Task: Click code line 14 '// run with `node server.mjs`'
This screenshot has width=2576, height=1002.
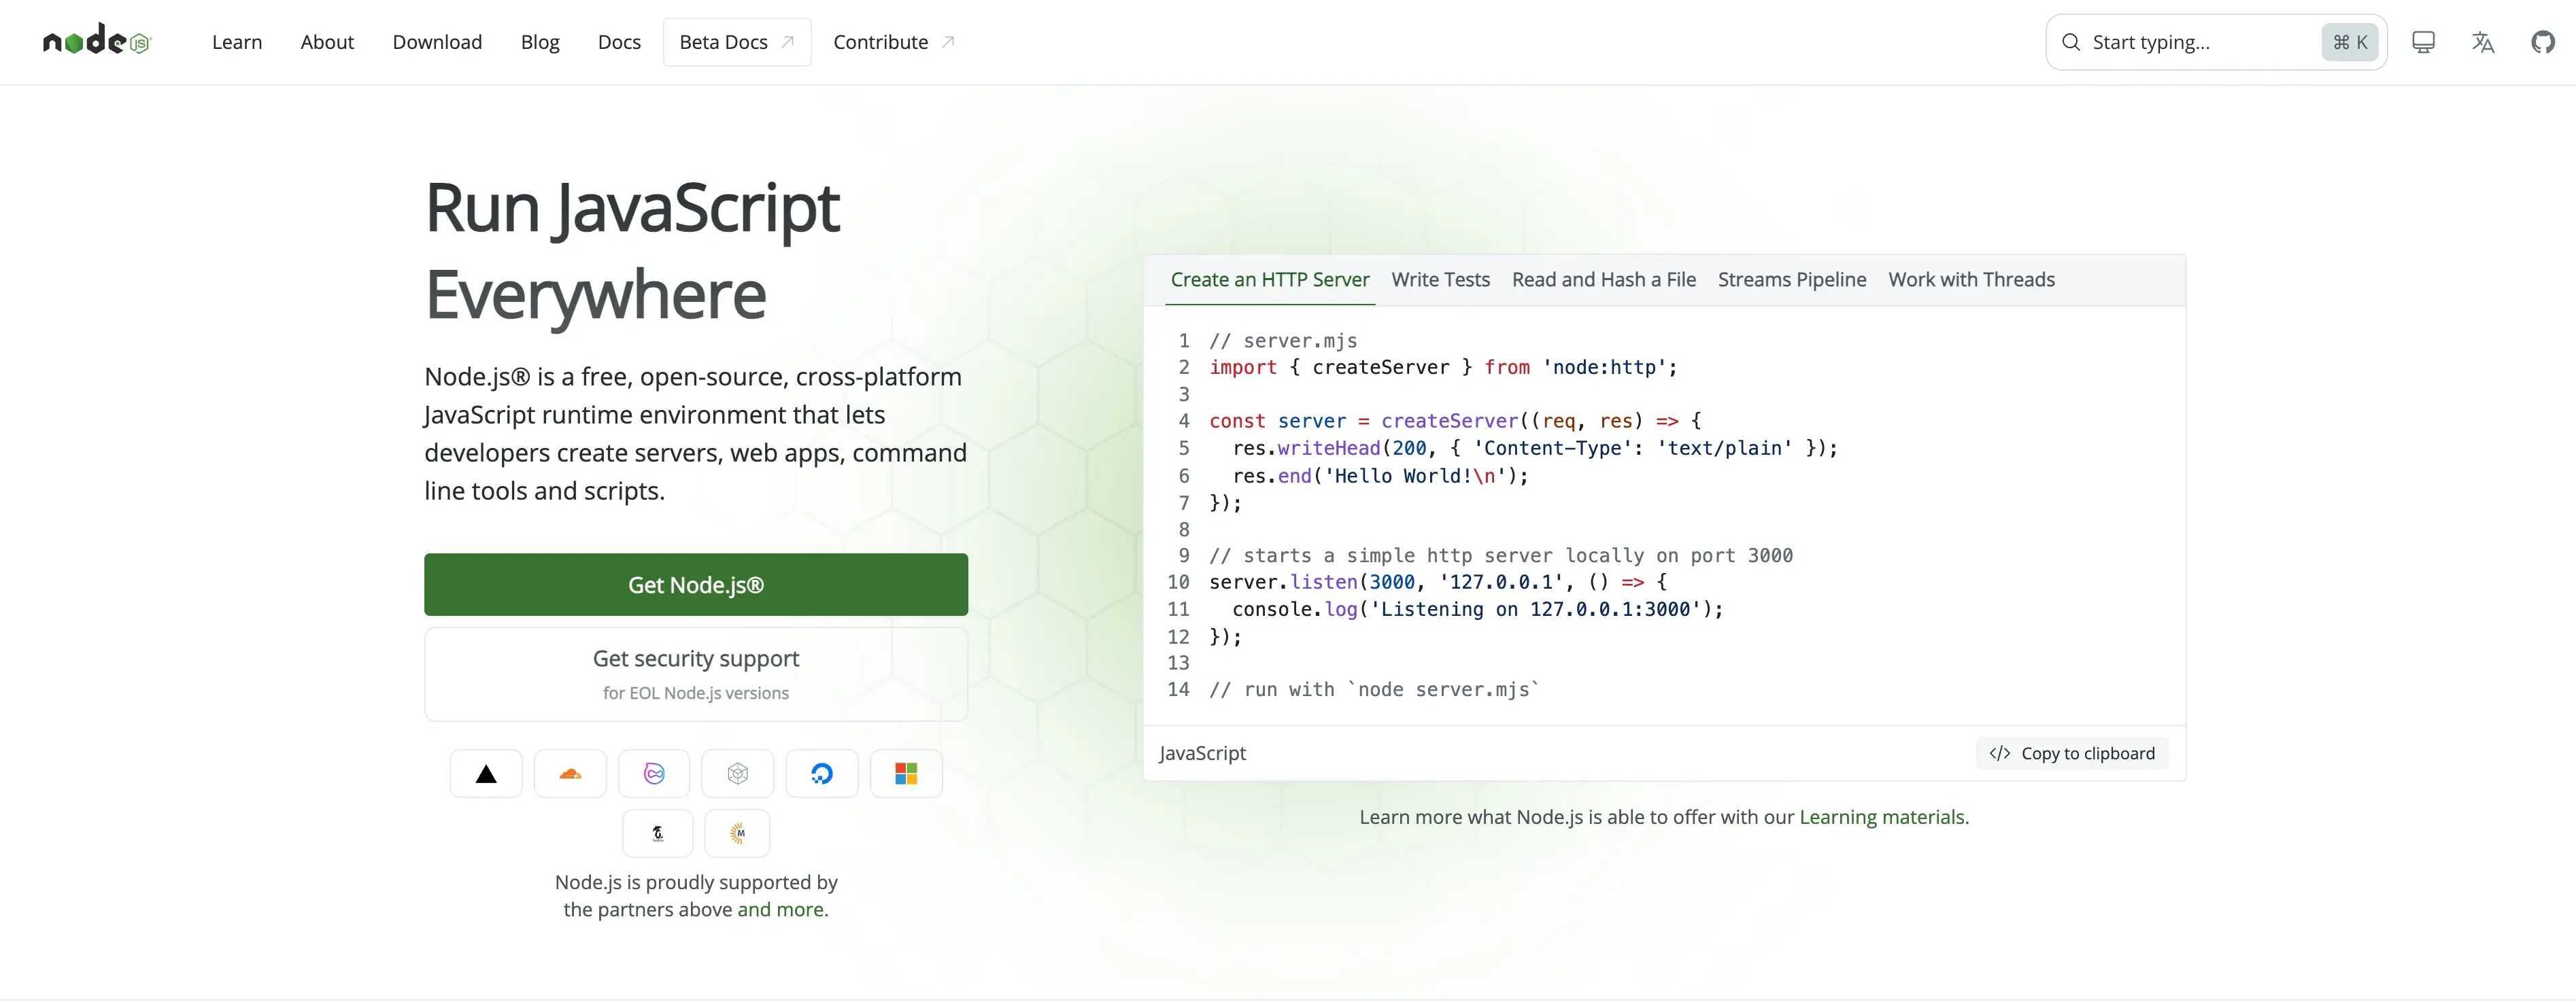Action: tap(1374, 689)
